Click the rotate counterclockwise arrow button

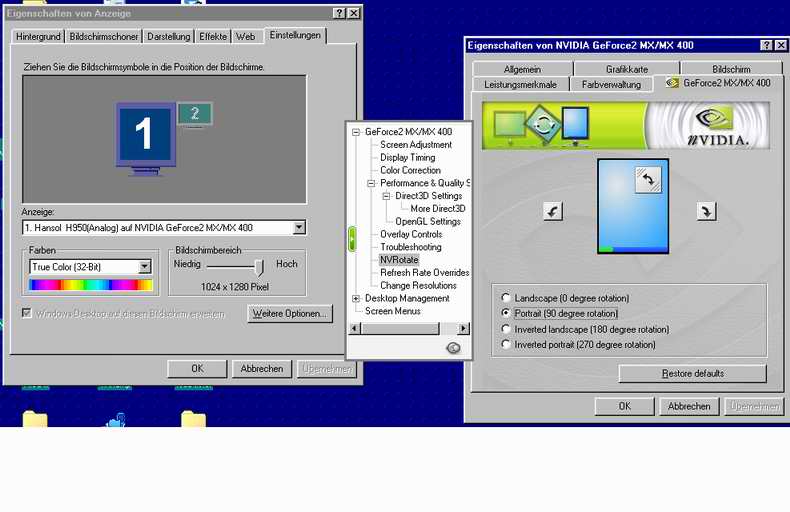point(553,211)
